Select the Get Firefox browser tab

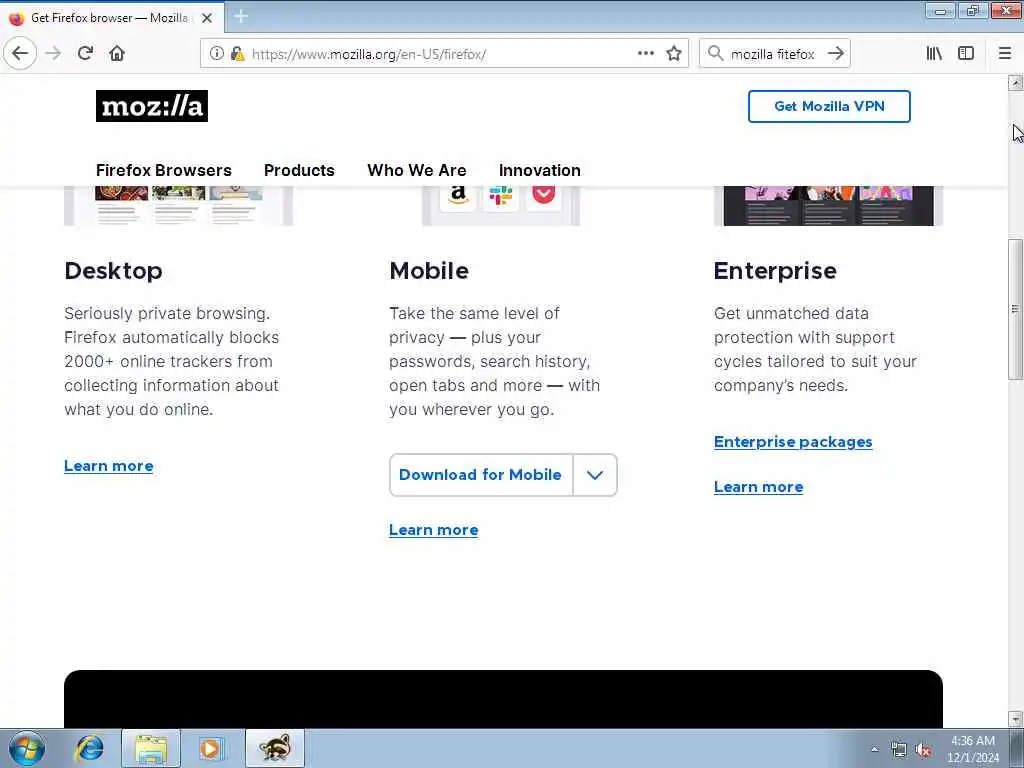(x=112, y=18)
